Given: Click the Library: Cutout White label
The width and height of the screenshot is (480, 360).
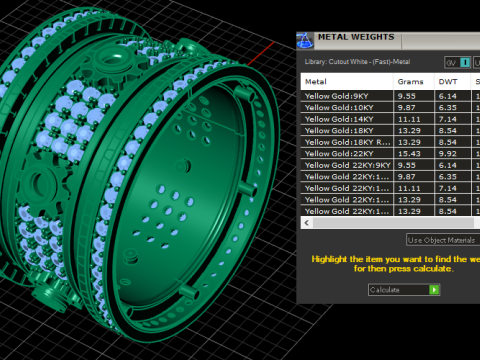Looking at the screenshot, I should click(357, 62).
